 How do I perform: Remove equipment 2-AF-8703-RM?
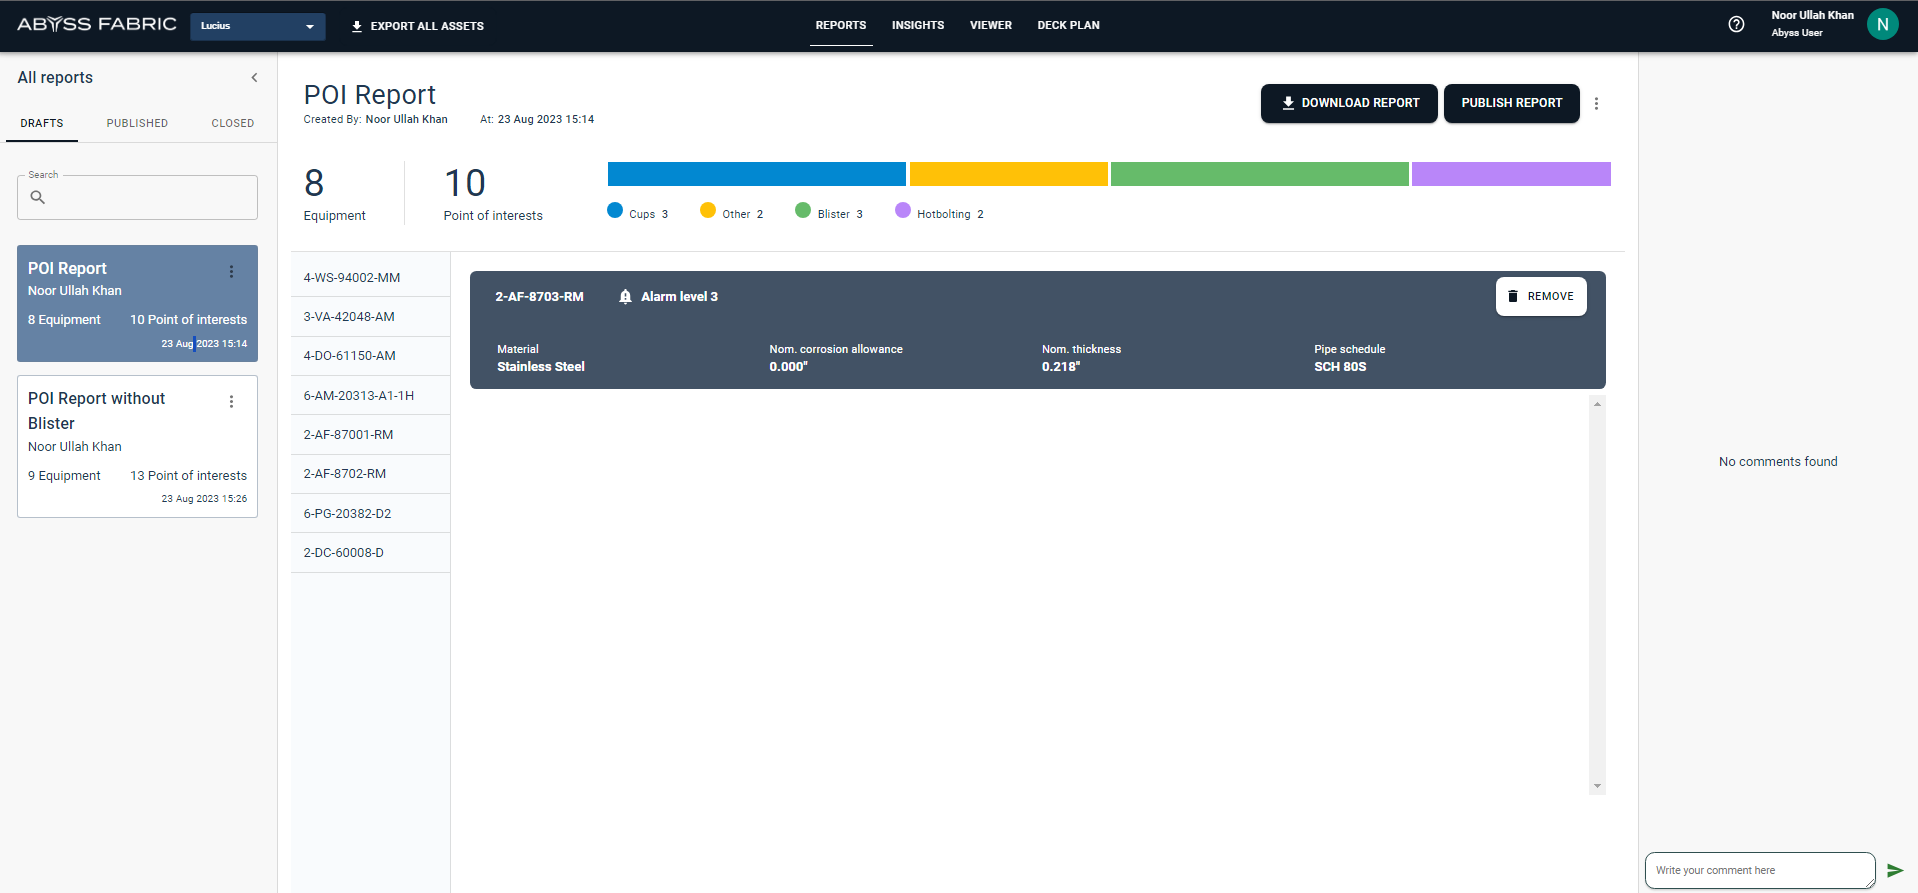pos(1540,297)
